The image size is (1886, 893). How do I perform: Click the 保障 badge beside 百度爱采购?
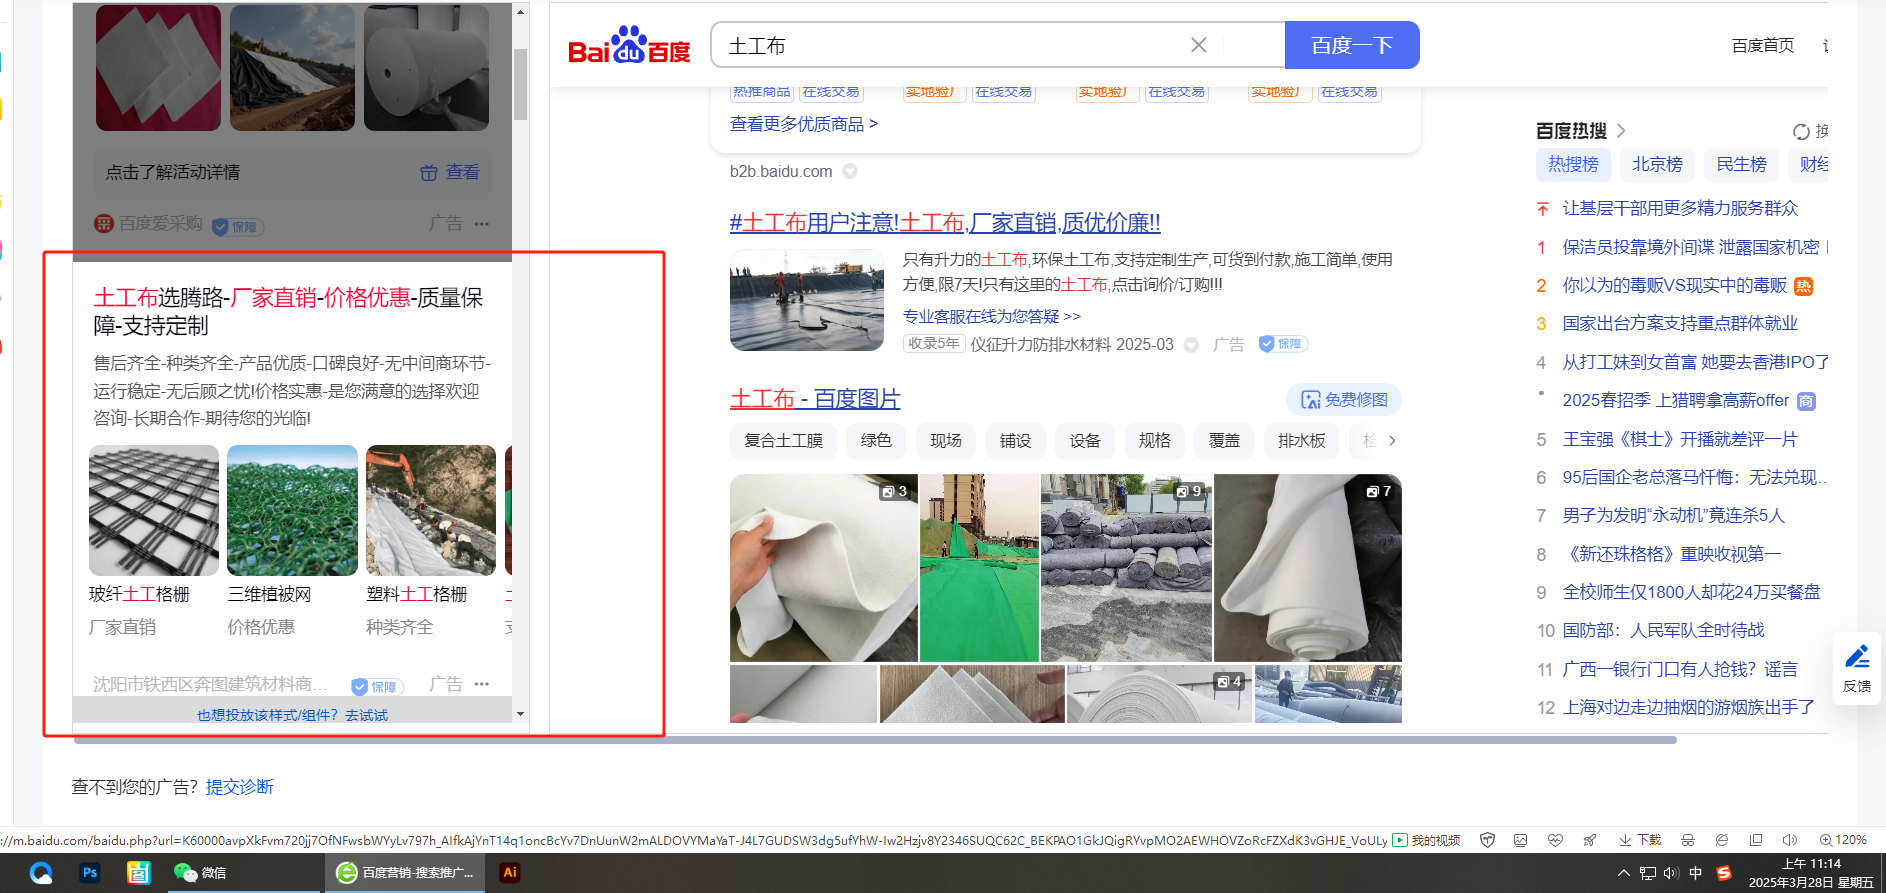coord(238,227)
